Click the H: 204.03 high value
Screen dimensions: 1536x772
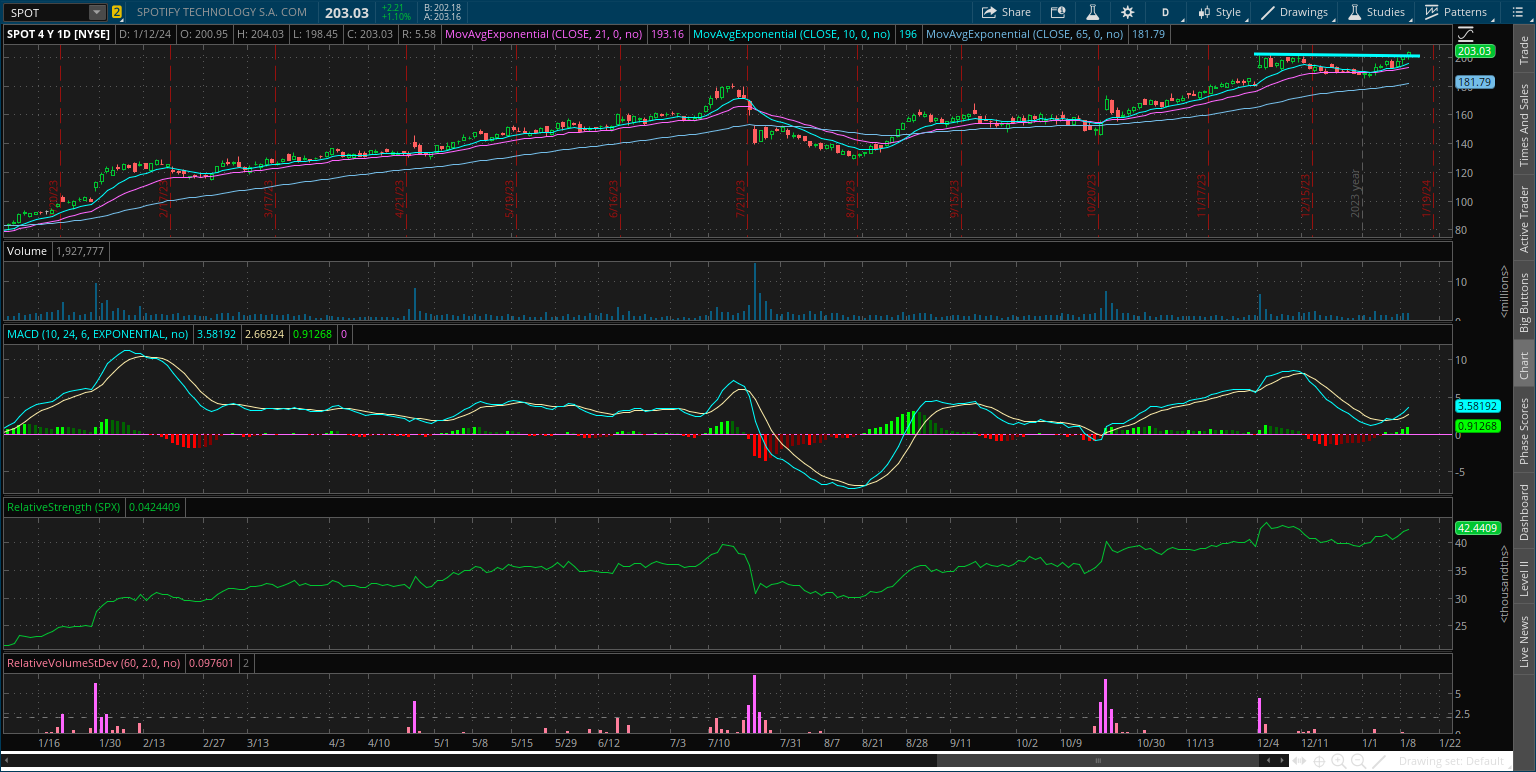263,34
